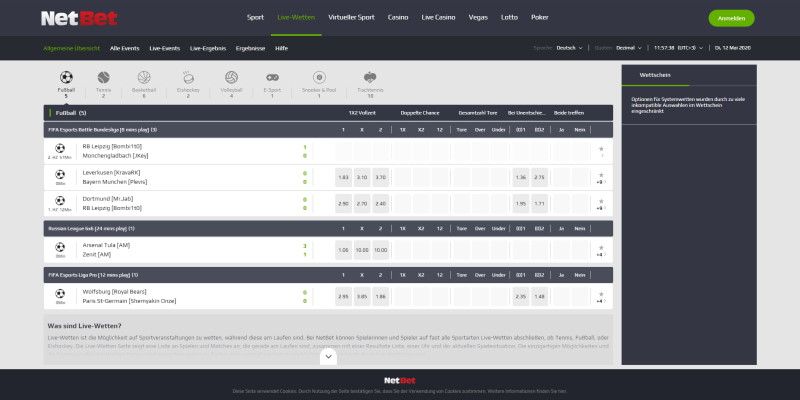
Task: Select the E-Sport gamepad icon
Action: (272, 78)
